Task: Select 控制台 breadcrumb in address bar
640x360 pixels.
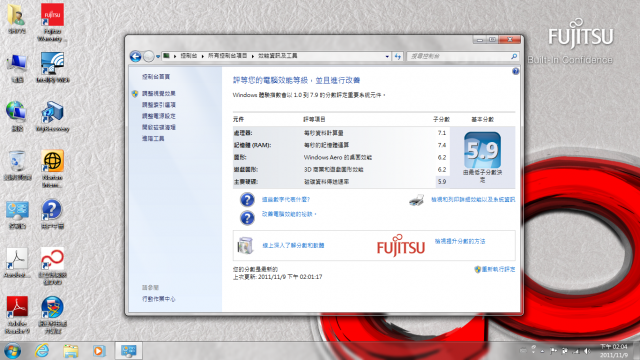Action: [x=189, y=56]
